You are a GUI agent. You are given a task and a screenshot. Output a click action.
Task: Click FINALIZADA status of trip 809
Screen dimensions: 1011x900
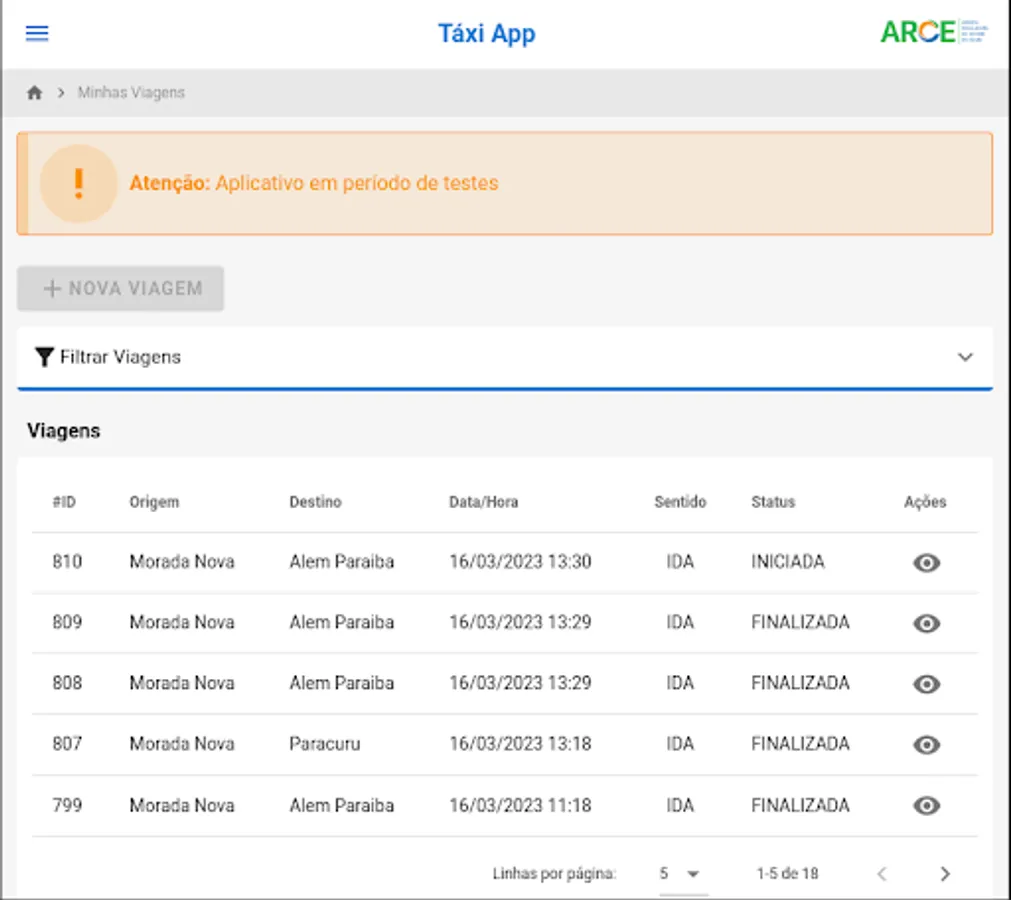(800, 622)
